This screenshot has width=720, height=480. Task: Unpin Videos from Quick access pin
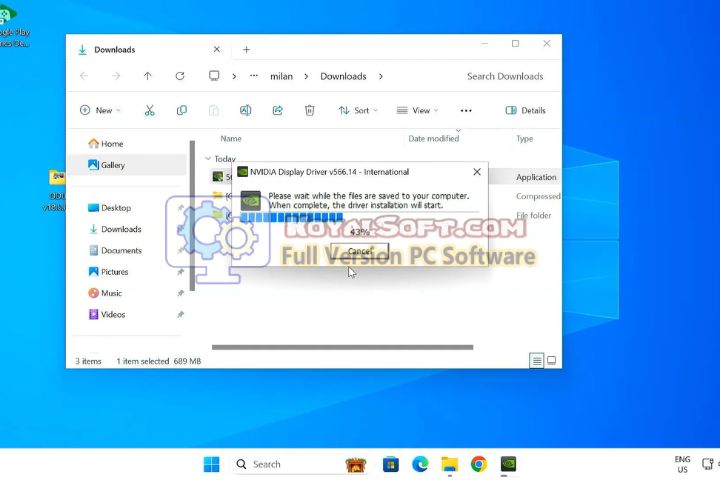[x=180, y=315]
